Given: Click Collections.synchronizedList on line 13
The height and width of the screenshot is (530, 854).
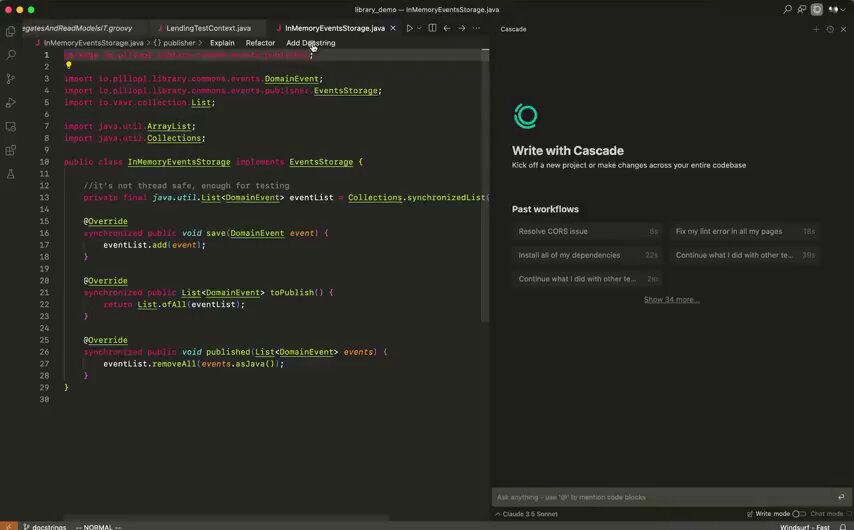Looking at the screenshot, I should 416,197.
